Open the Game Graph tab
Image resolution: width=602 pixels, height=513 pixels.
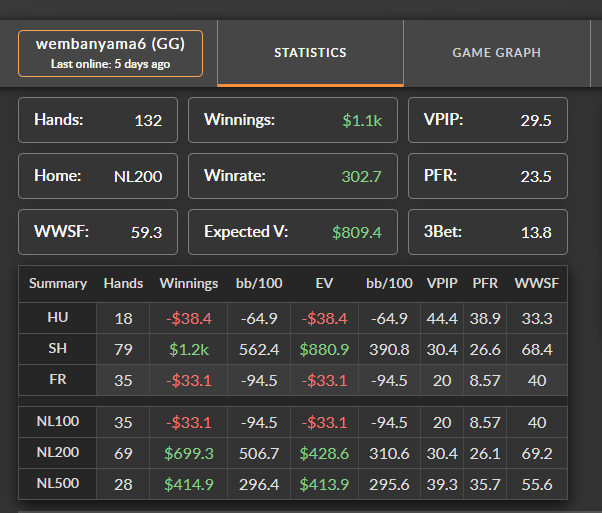pyautogui.click(x=496, y=53)
